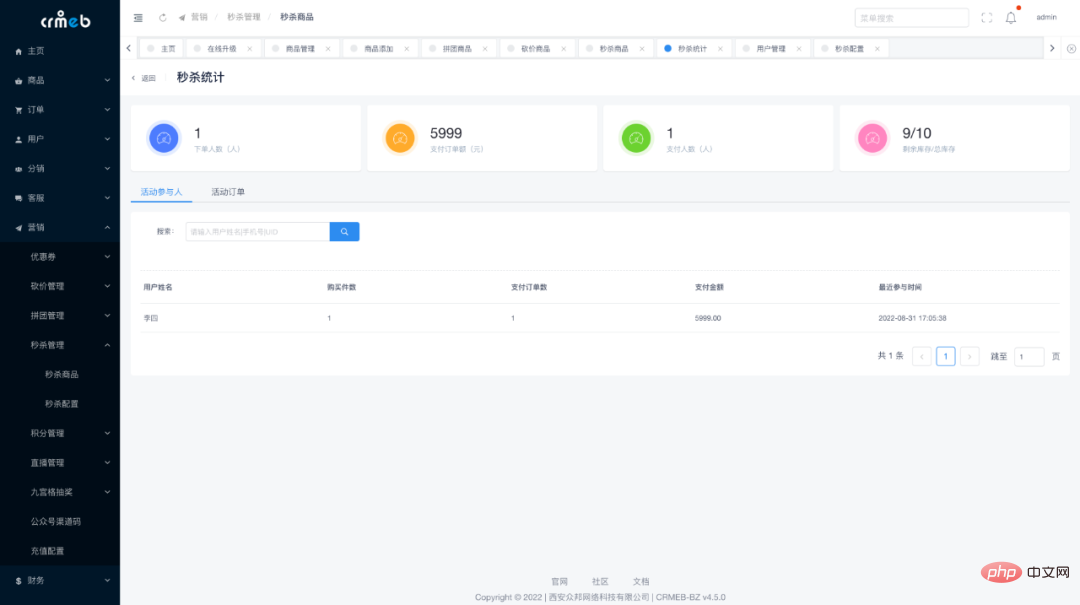Viewport: 1080px width, 605px height.
Task: Click the crmeb logo
Action: pyautogui.click(x=65, y=20)
